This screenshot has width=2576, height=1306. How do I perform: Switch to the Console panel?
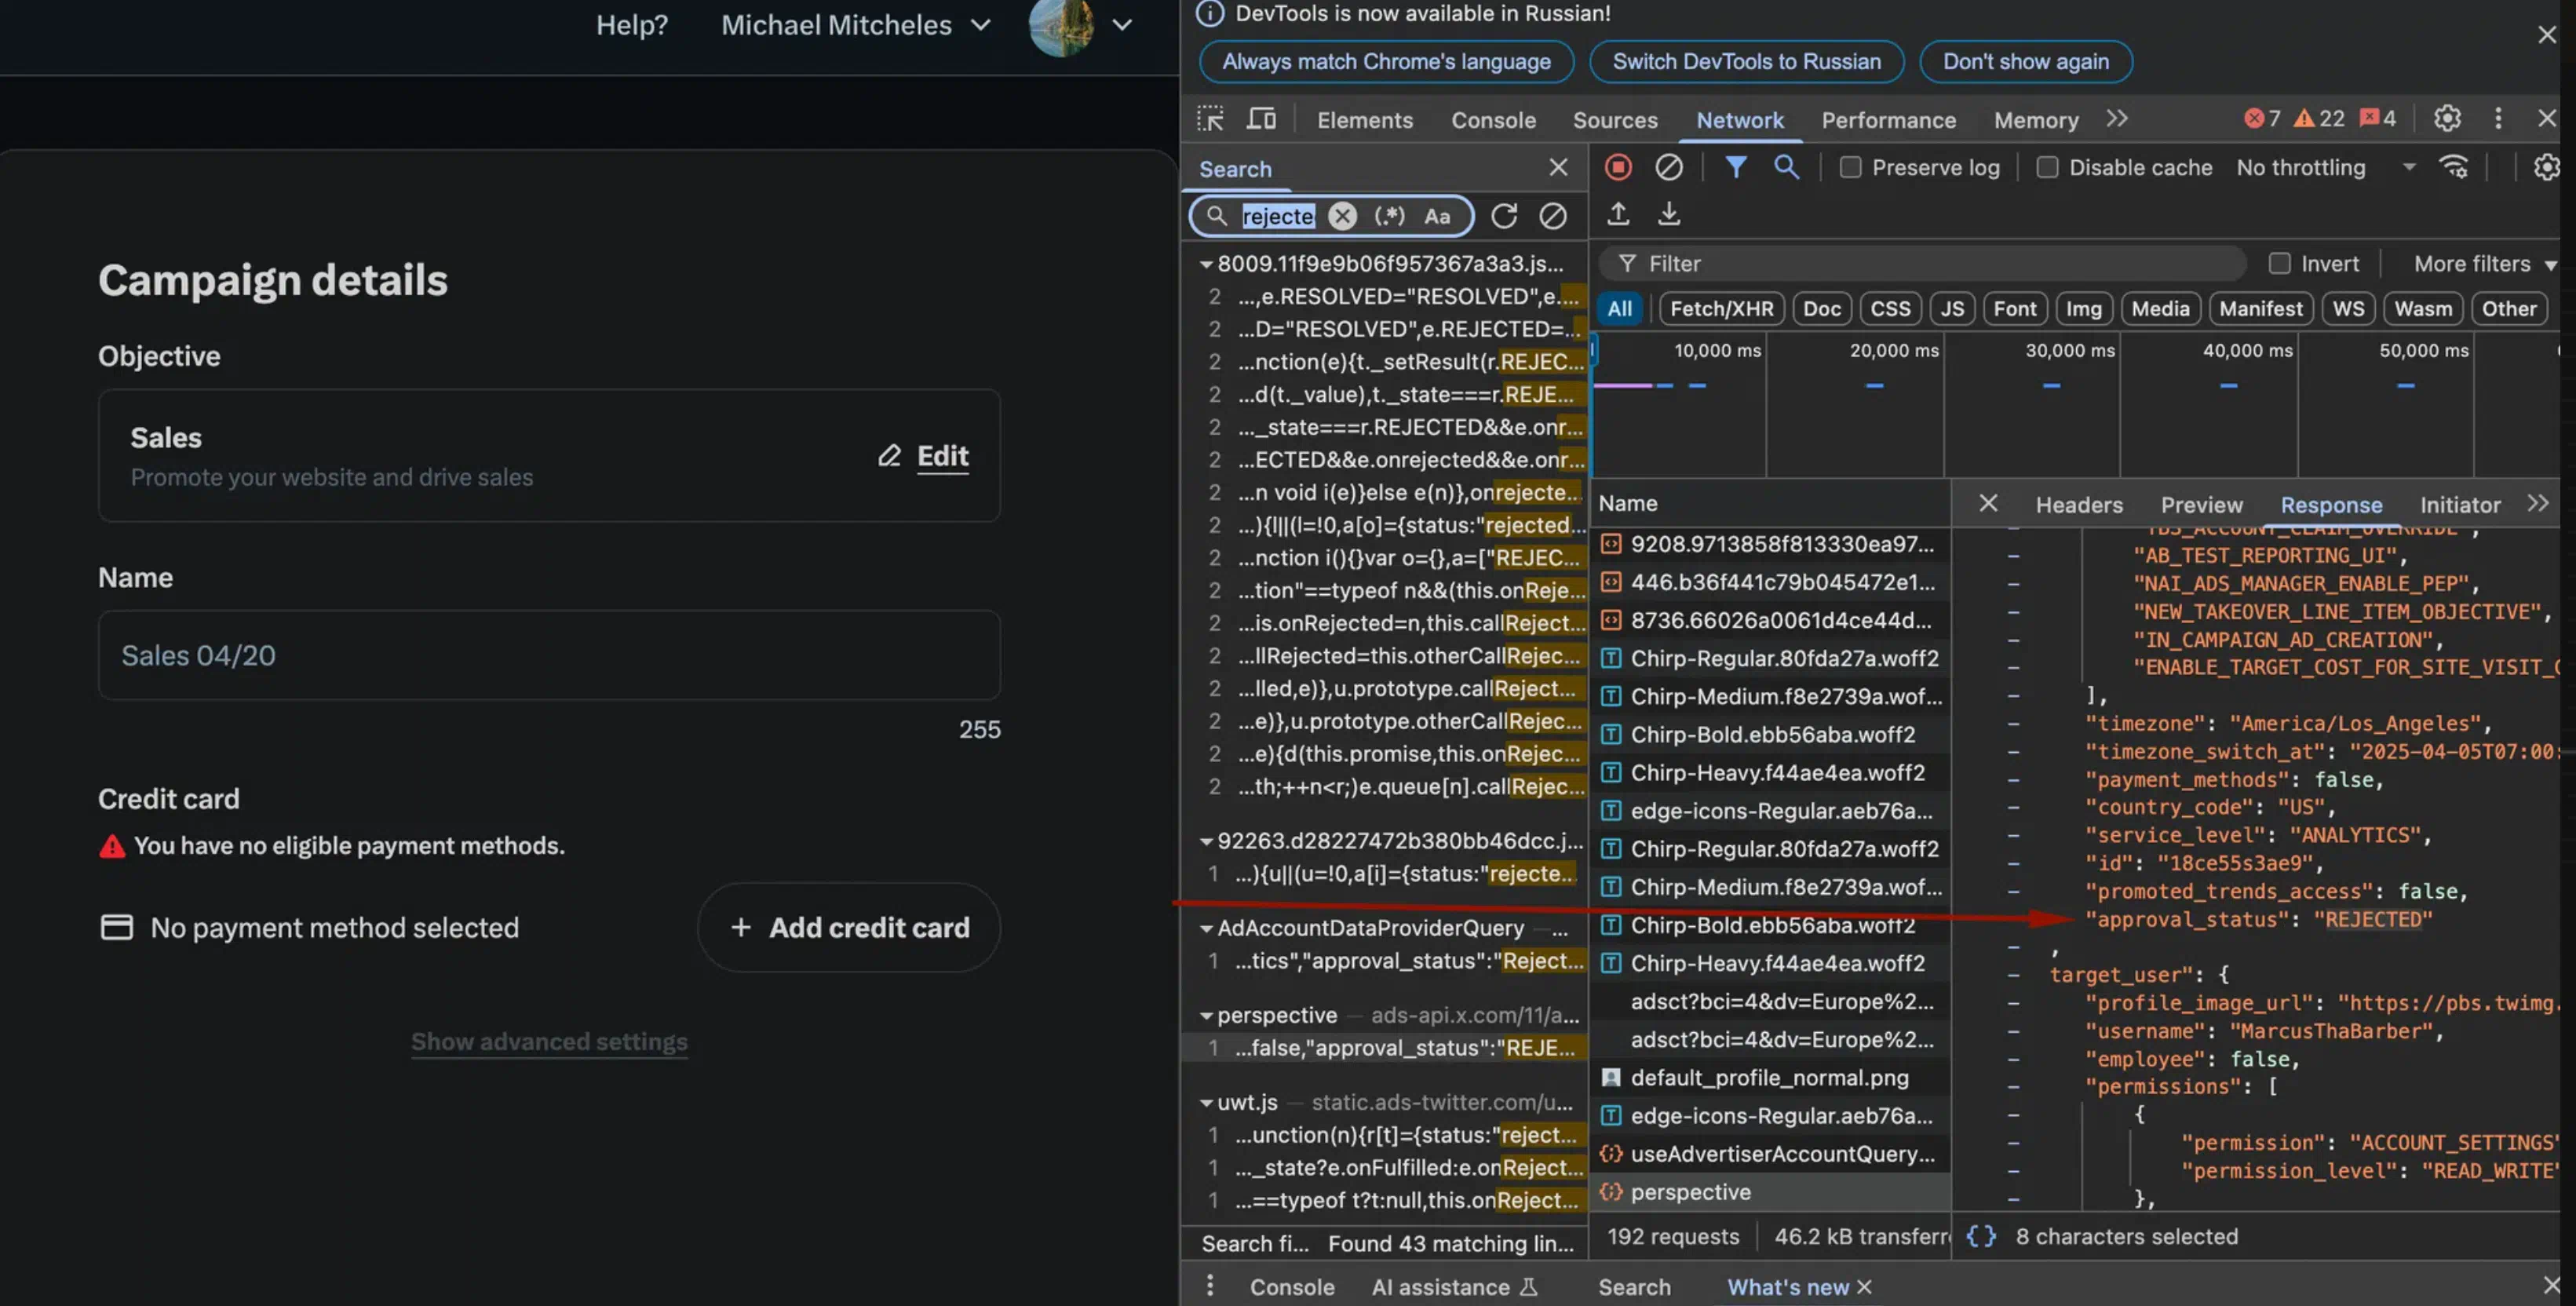pos(1493,120)
